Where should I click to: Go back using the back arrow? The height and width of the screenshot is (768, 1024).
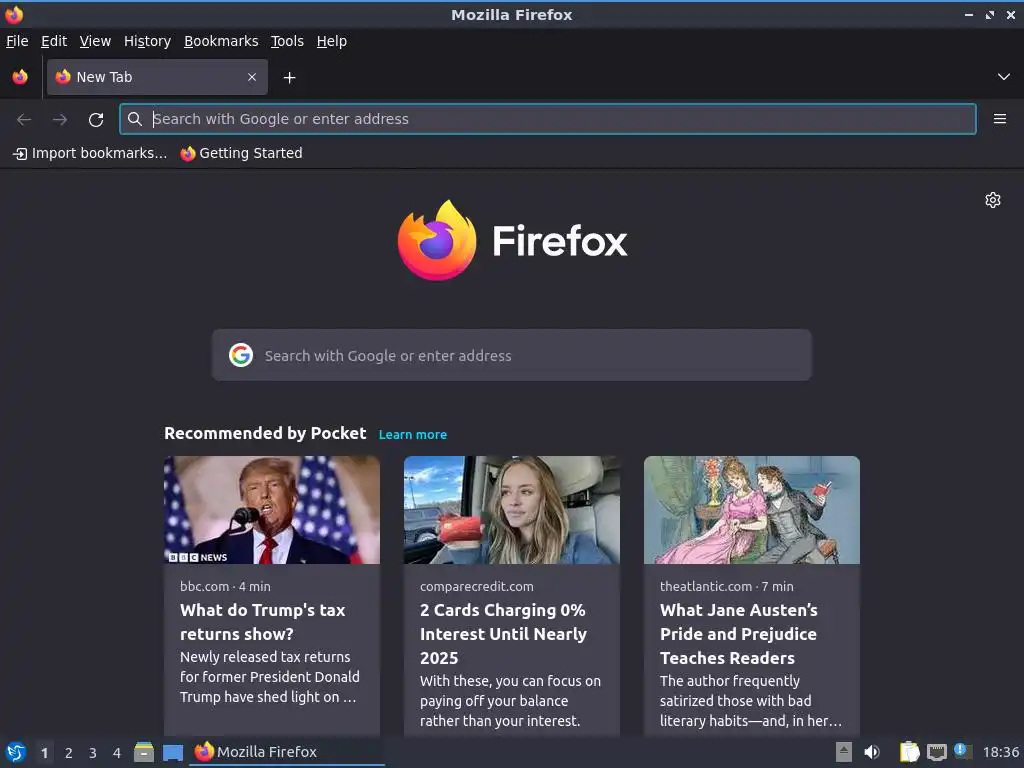[x=24, y=120]
